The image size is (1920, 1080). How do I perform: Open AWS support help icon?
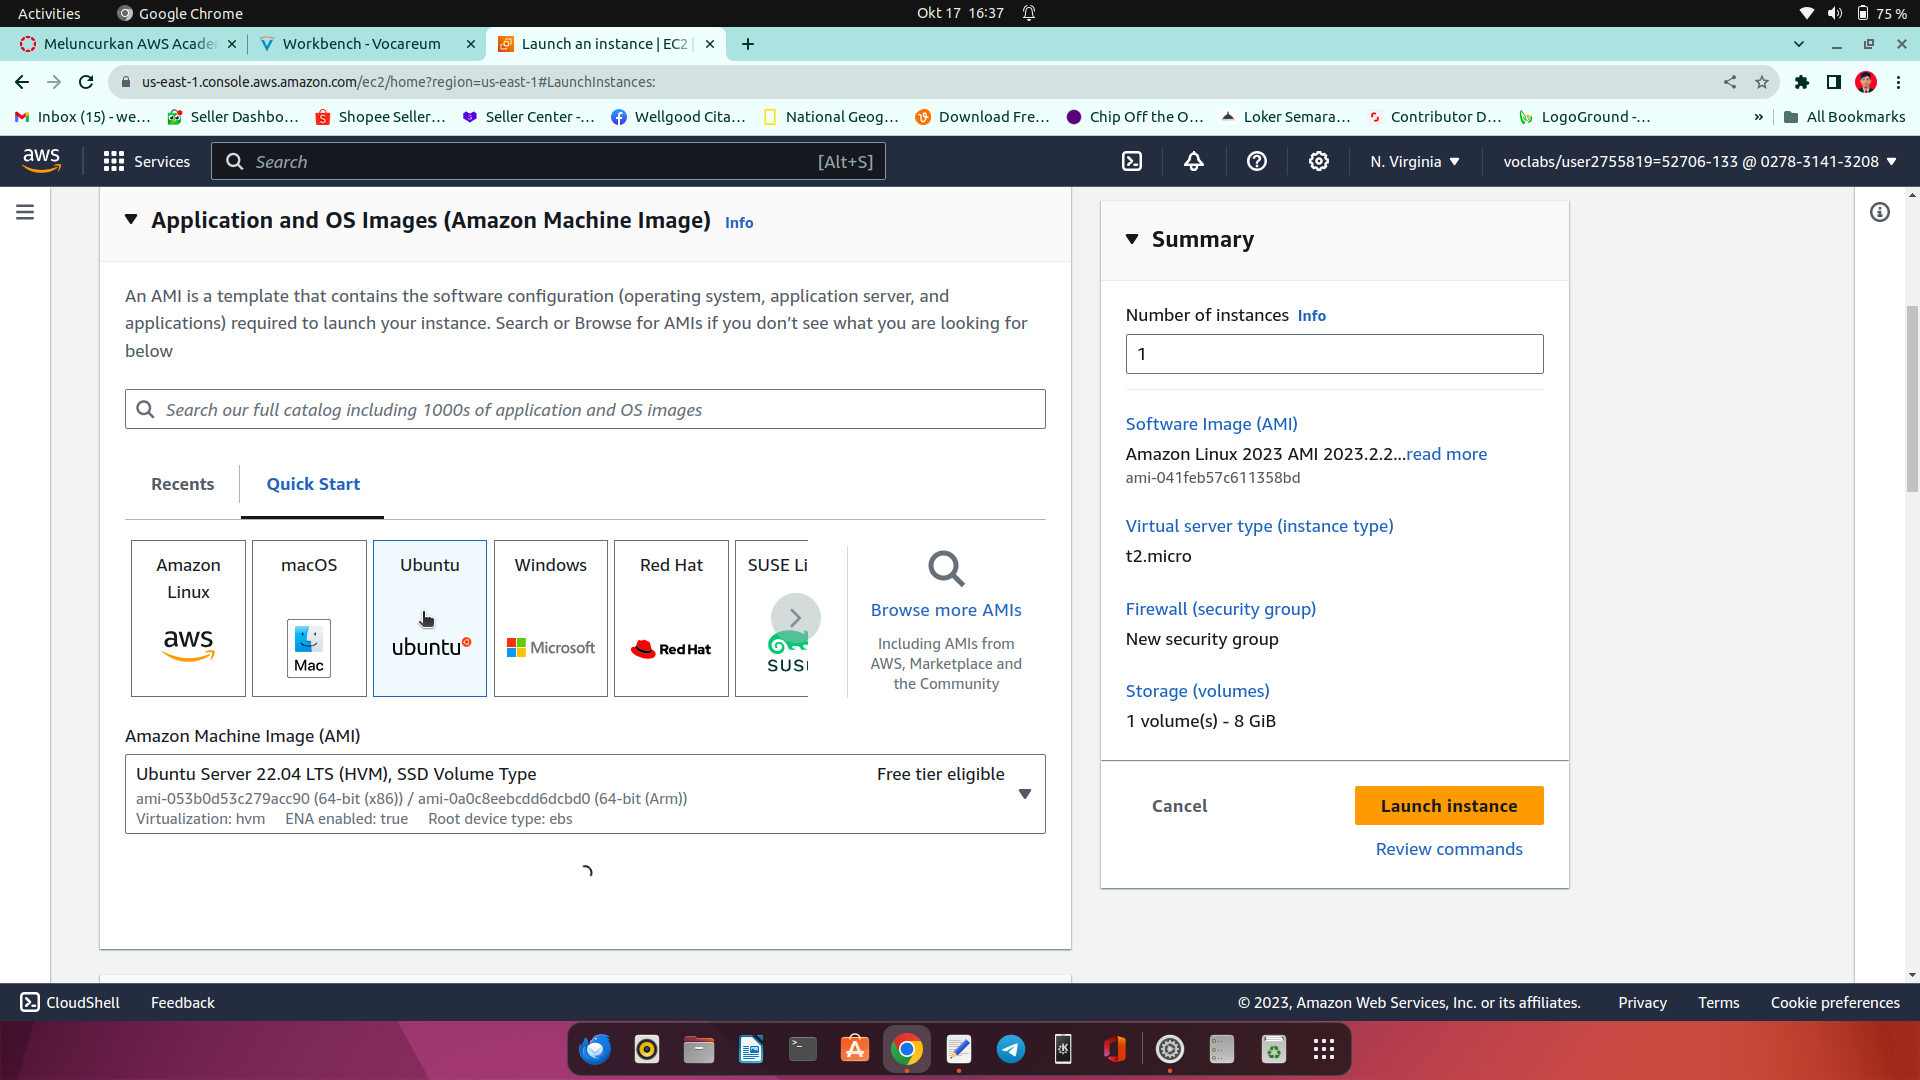click(1257, 161)
